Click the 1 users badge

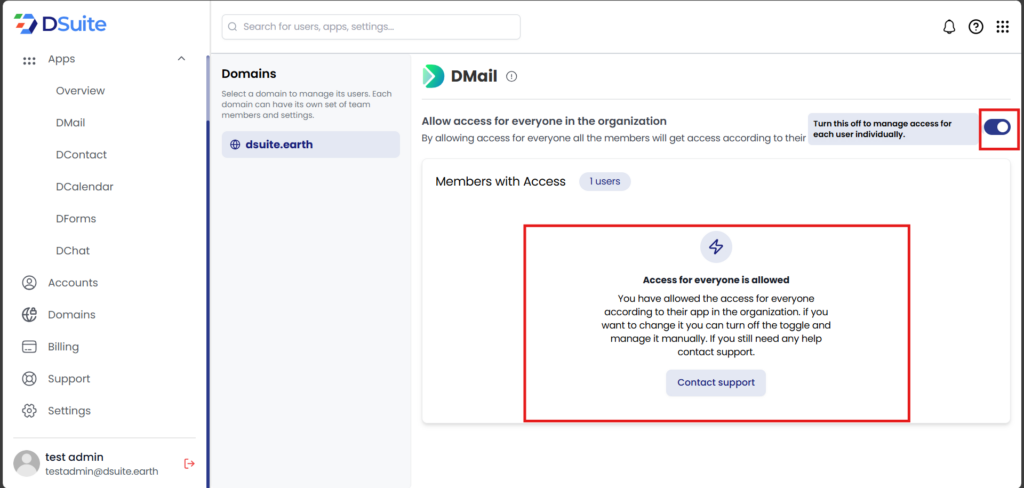click(x=604, y=181)
